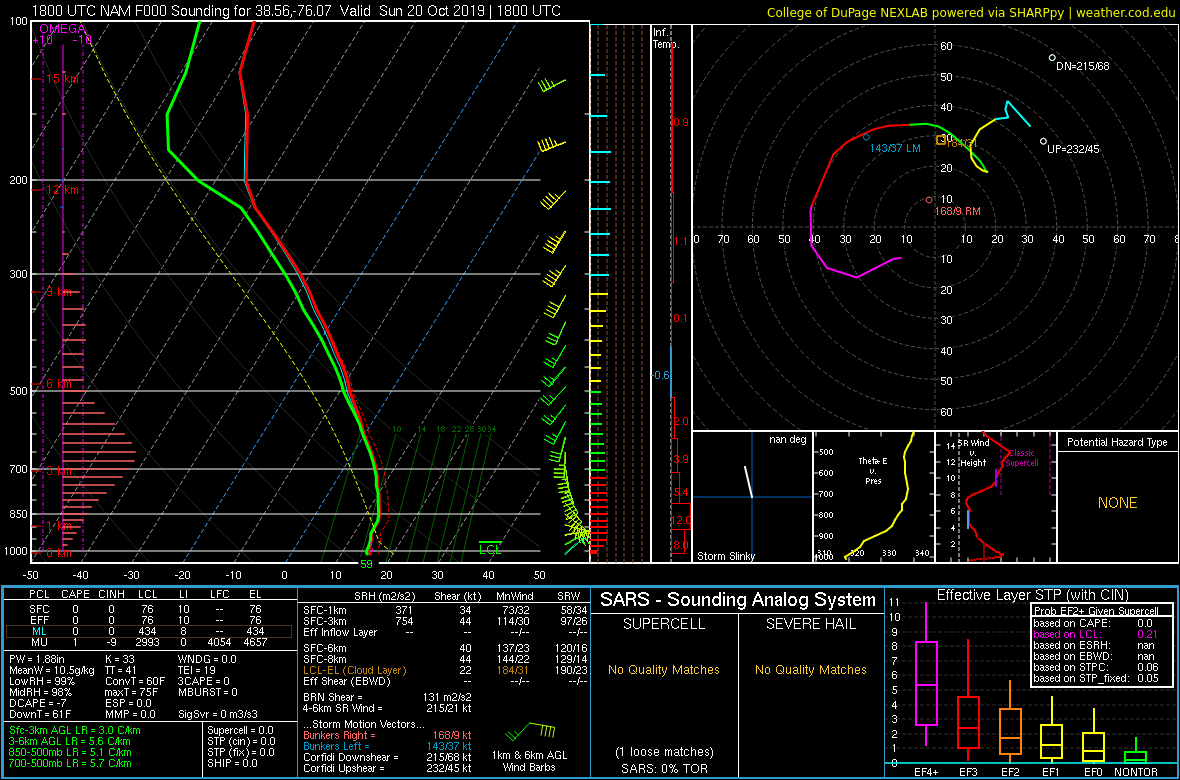
Task: Click the maxT = 75F value
Action: [x=135, y=691]
